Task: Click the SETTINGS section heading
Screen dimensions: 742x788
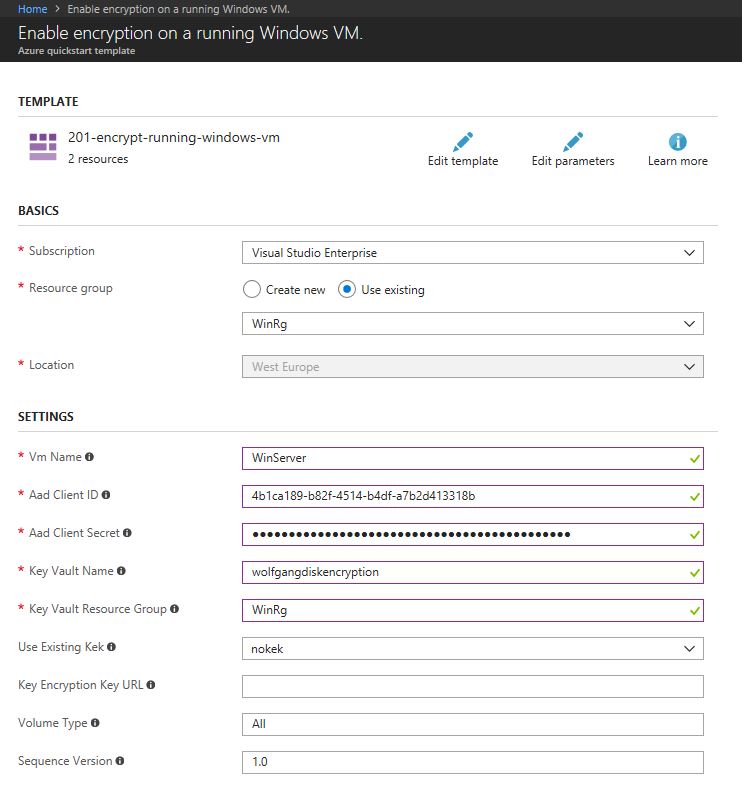Action: tap(46, 417)
